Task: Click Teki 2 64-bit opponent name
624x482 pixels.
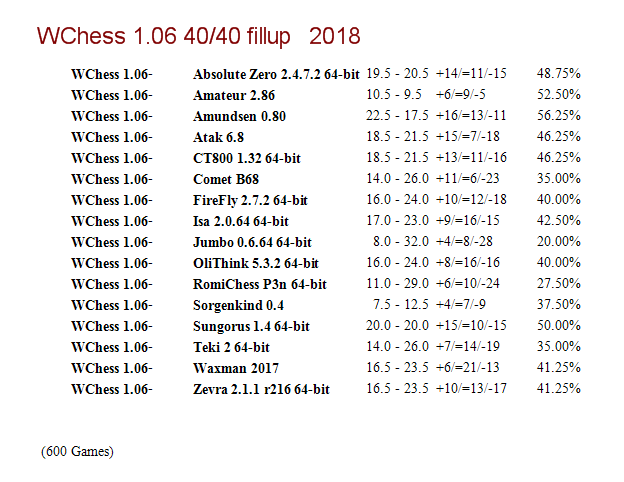Action: (231, 347)
